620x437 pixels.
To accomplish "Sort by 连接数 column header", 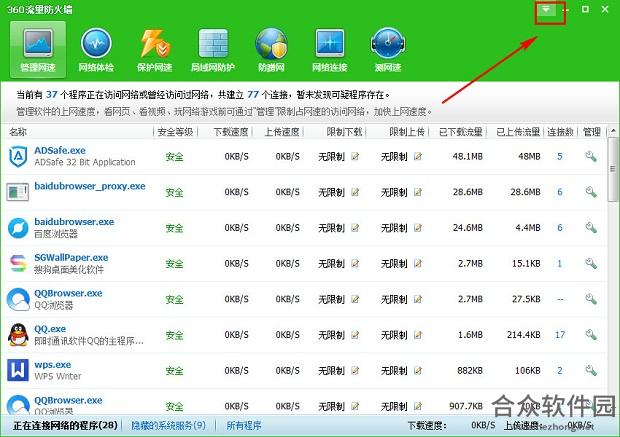I will tap(560, 132).
